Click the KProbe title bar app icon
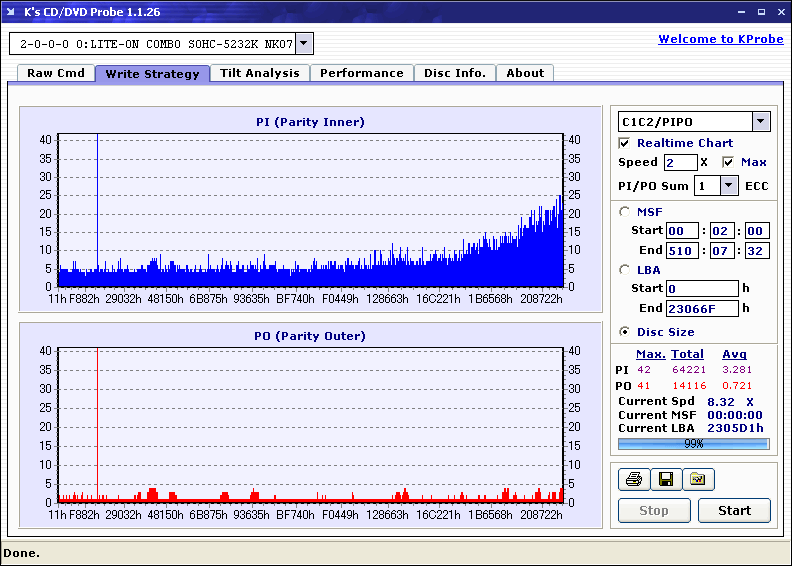Image resolution: width=792 pixels, height=566 pixels. coord(11,12)
